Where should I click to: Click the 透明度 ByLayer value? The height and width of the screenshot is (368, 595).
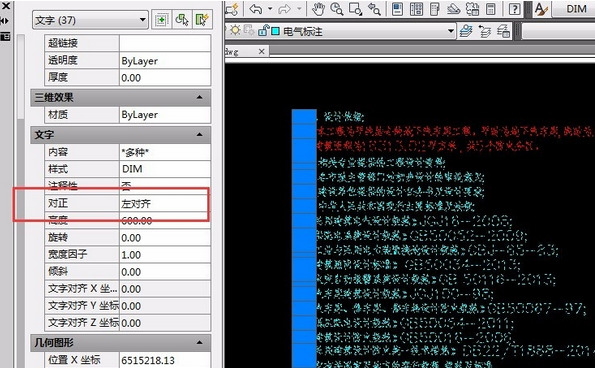(x=165, y=61)
